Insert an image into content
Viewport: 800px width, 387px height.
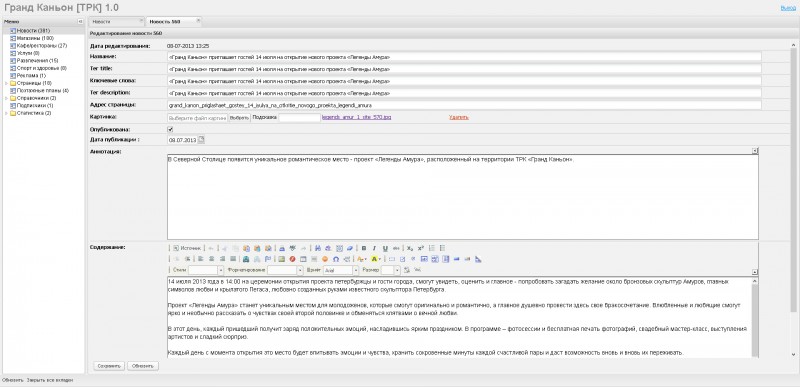pos(282,259)
